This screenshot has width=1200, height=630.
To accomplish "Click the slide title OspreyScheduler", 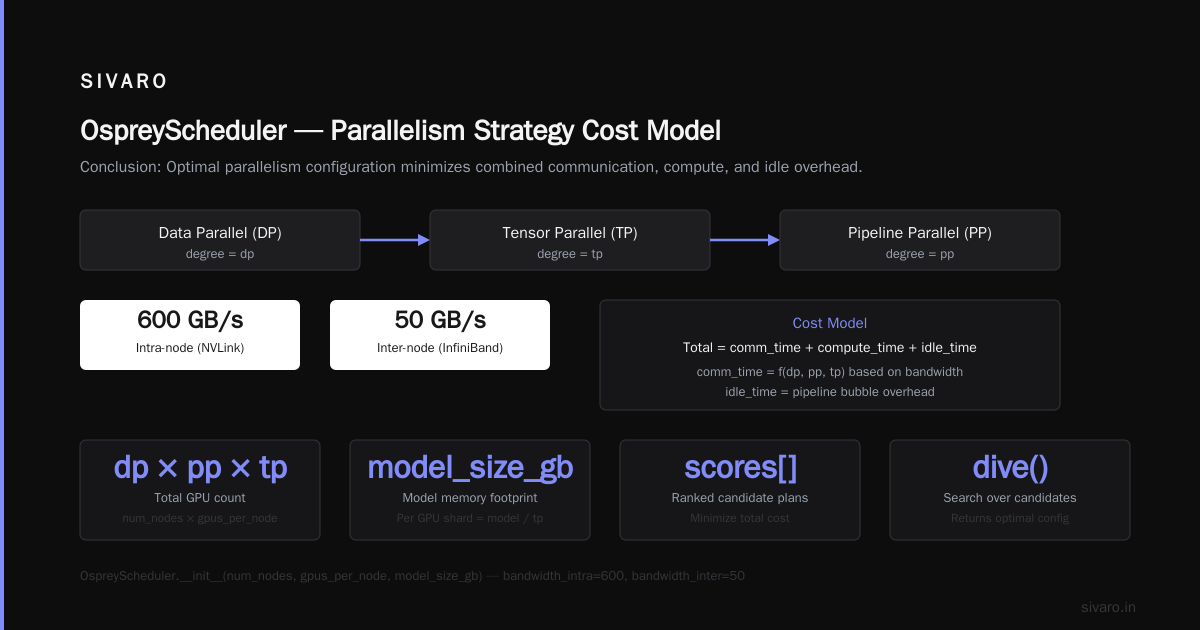I will (x=400, y=131).
